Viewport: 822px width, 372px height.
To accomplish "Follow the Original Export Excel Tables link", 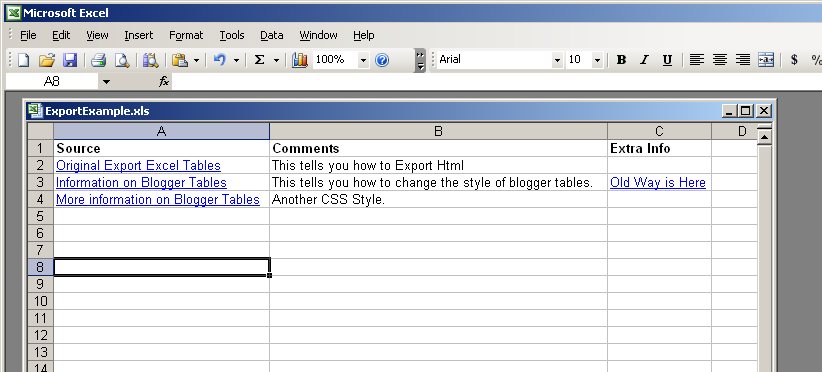I will click(138, 166).
